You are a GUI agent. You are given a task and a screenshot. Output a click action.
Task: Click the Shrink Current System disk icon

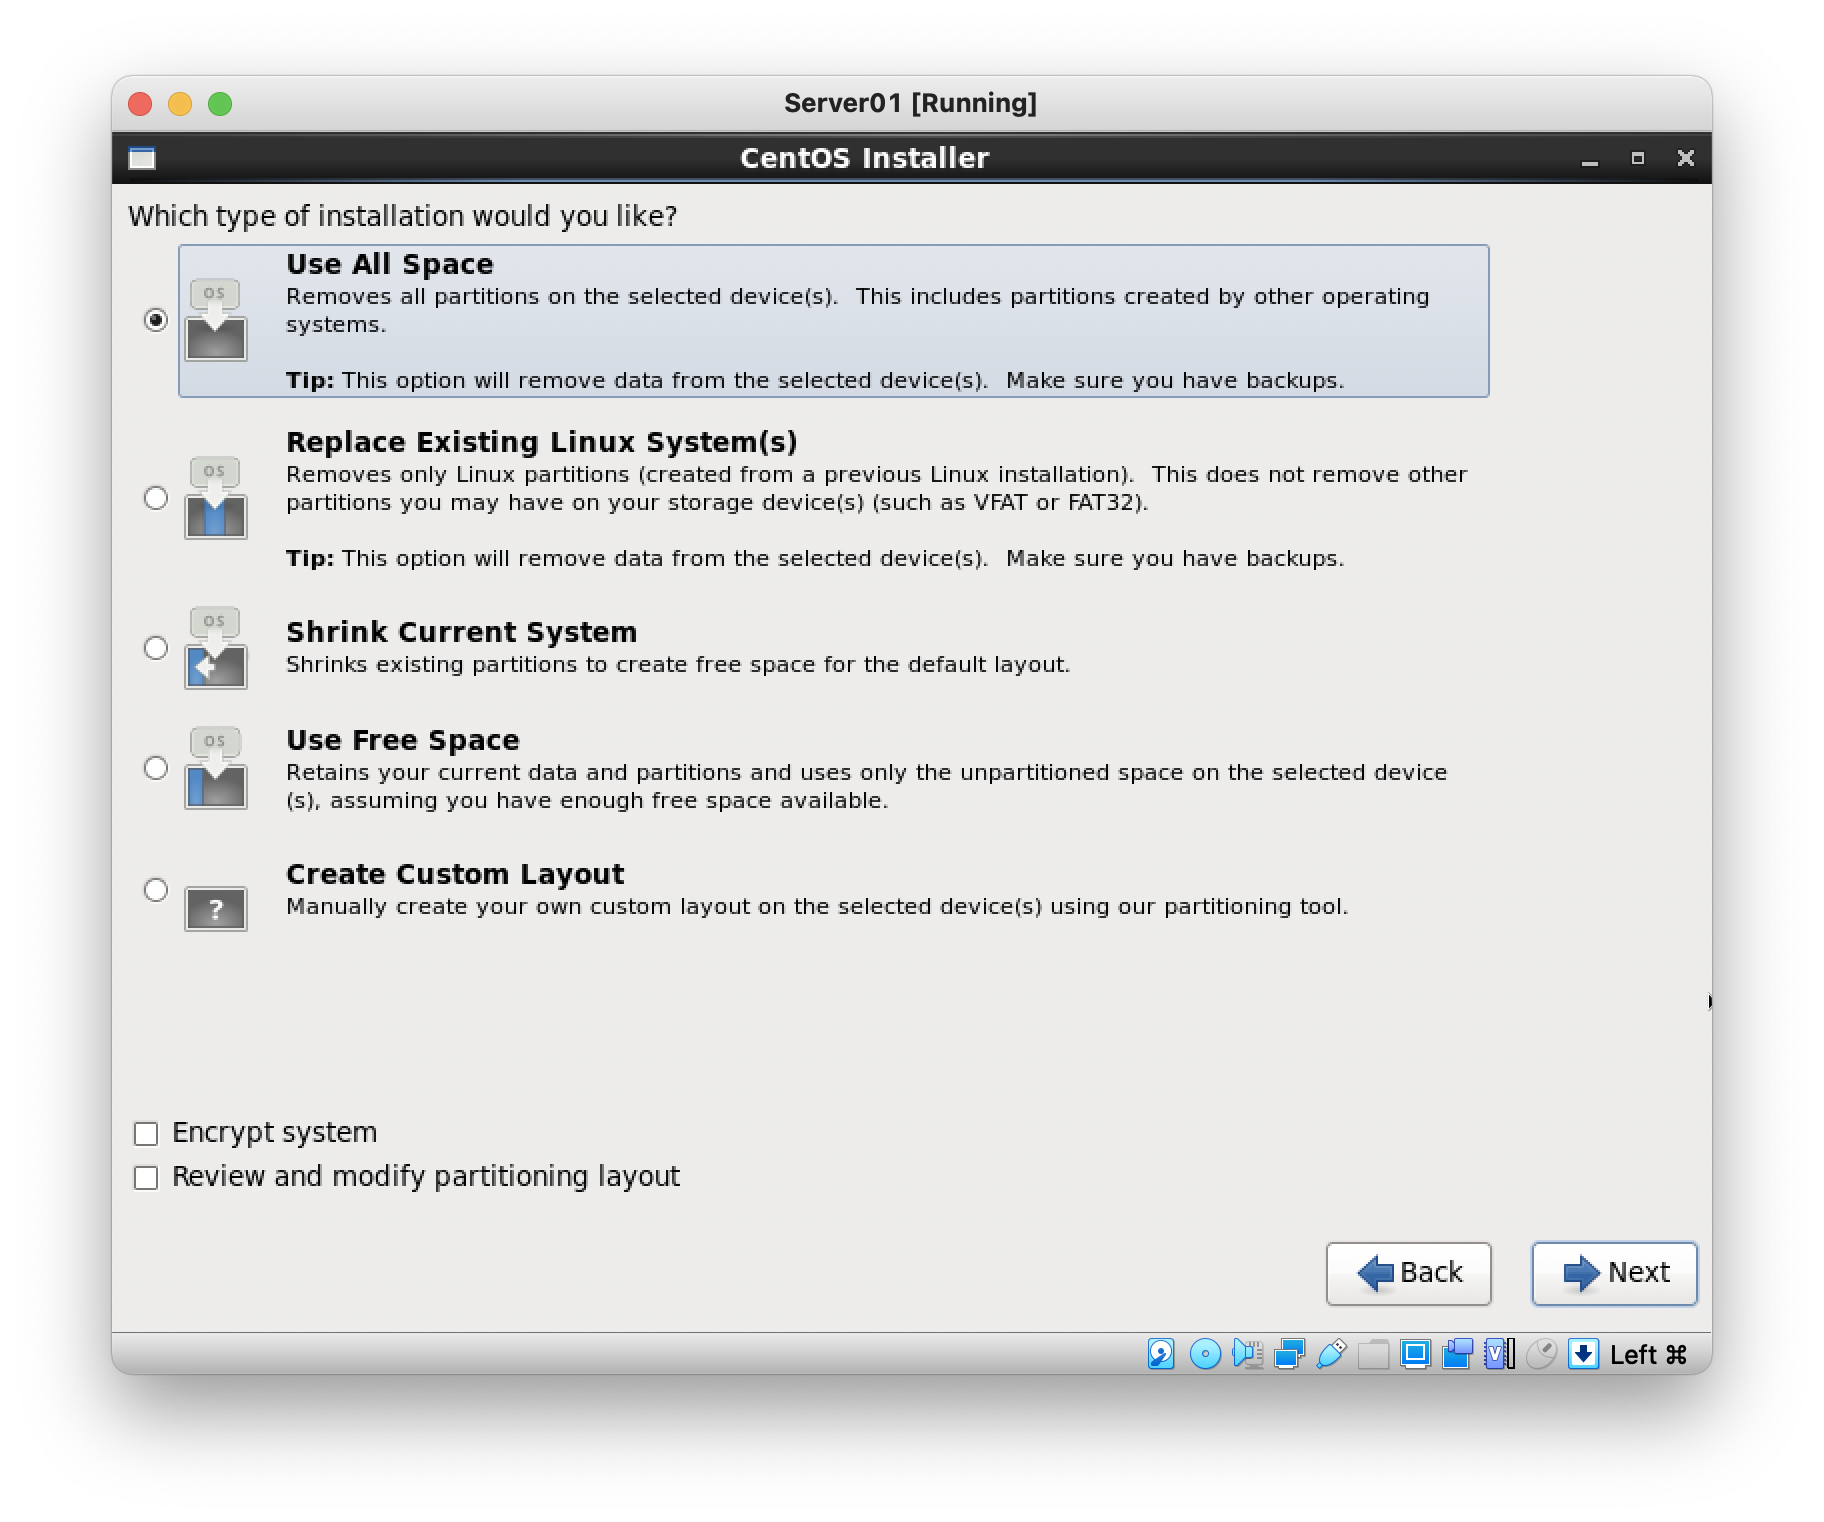(215, 647)
